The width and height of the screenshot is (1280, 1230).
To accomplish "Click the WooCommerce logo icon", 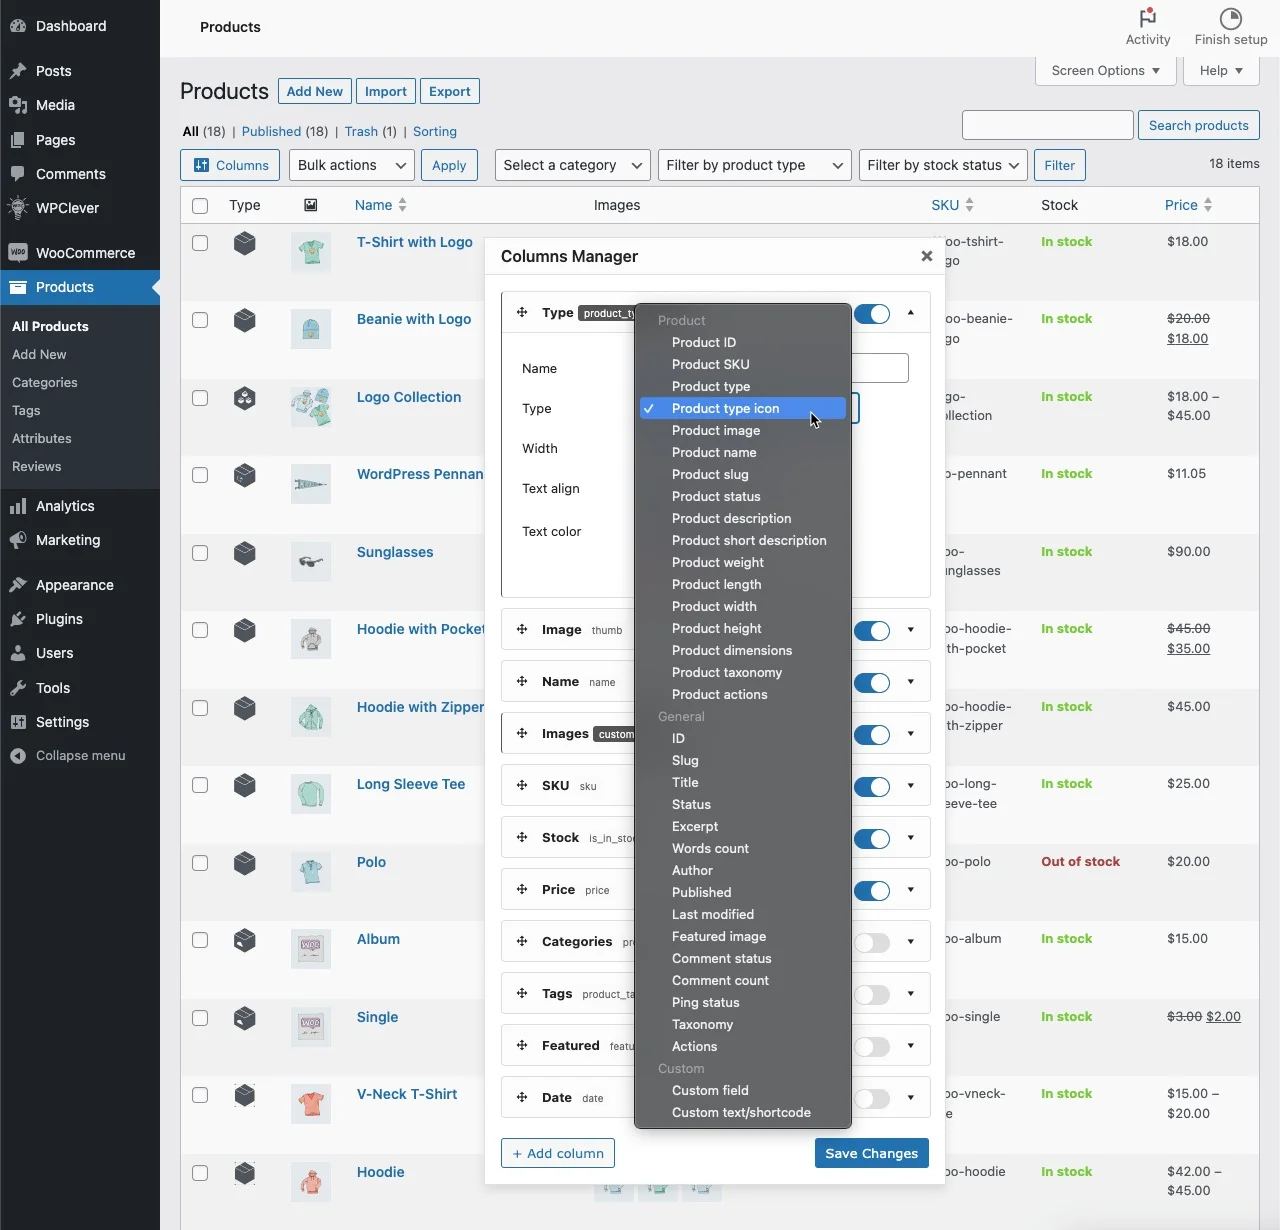I will pyautogui.click(x=18, y=253).
